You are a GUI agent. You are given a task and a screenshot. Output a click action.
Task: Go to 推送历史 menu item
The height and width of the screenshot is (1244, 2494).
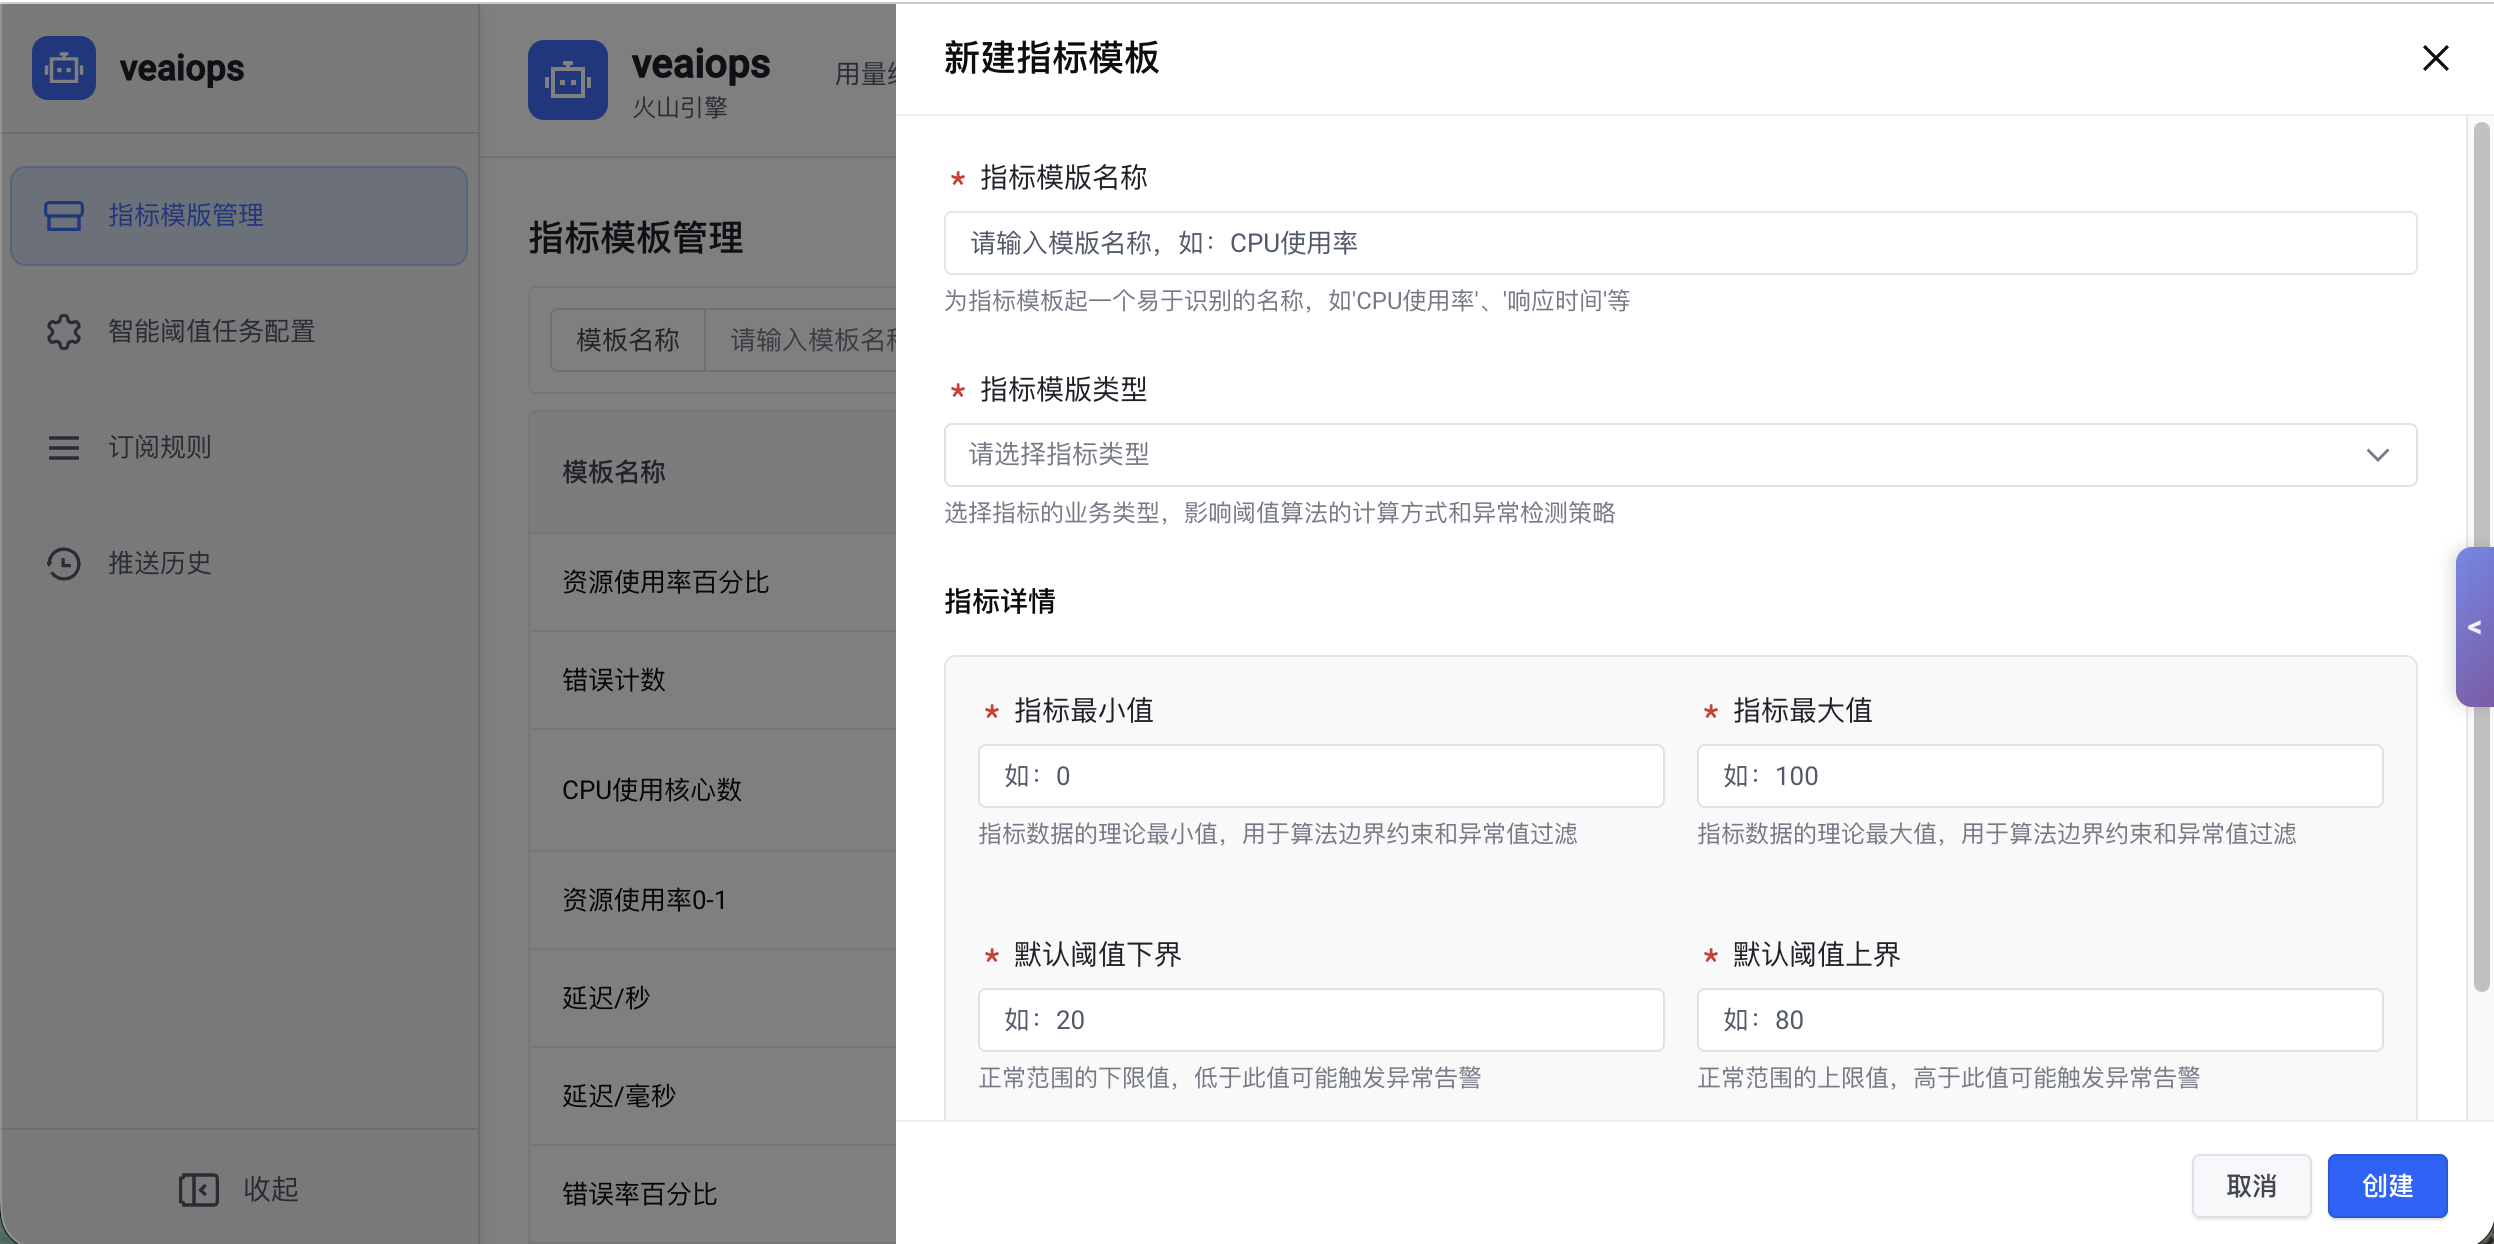(x=160, y=564)
